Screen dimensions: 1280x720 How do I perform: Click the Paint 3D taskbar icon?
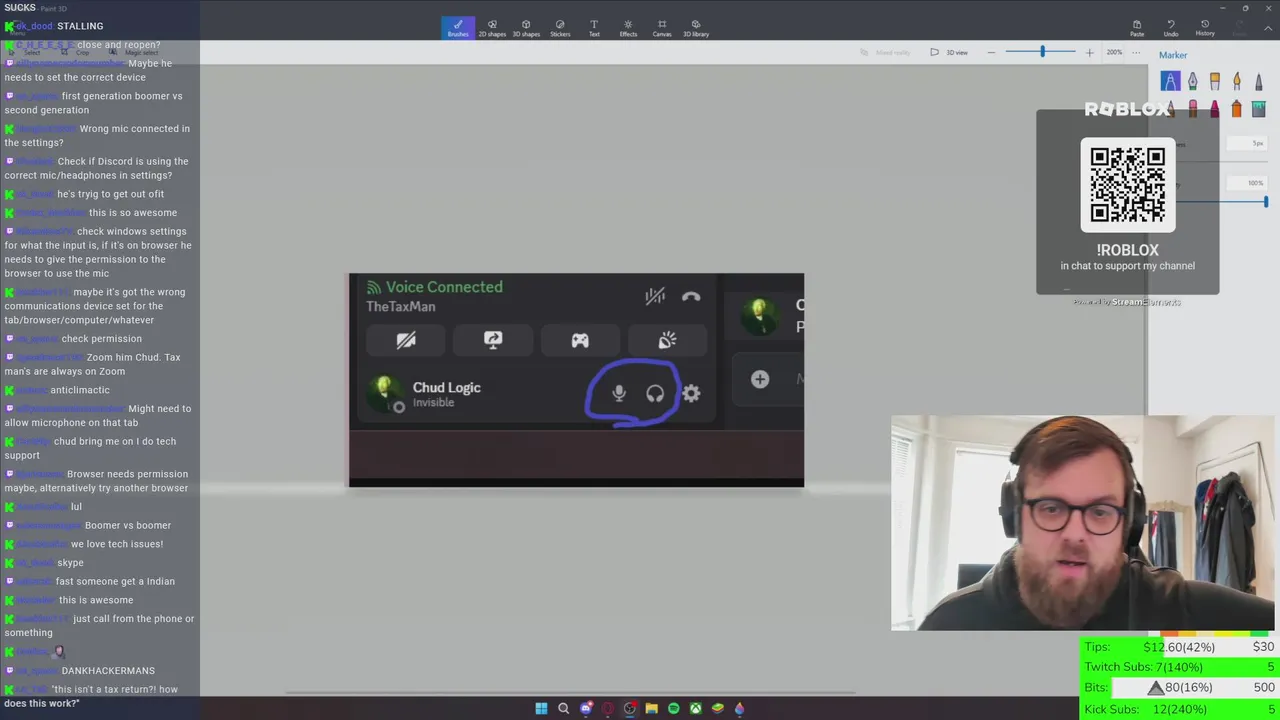(x=739, y=708)
